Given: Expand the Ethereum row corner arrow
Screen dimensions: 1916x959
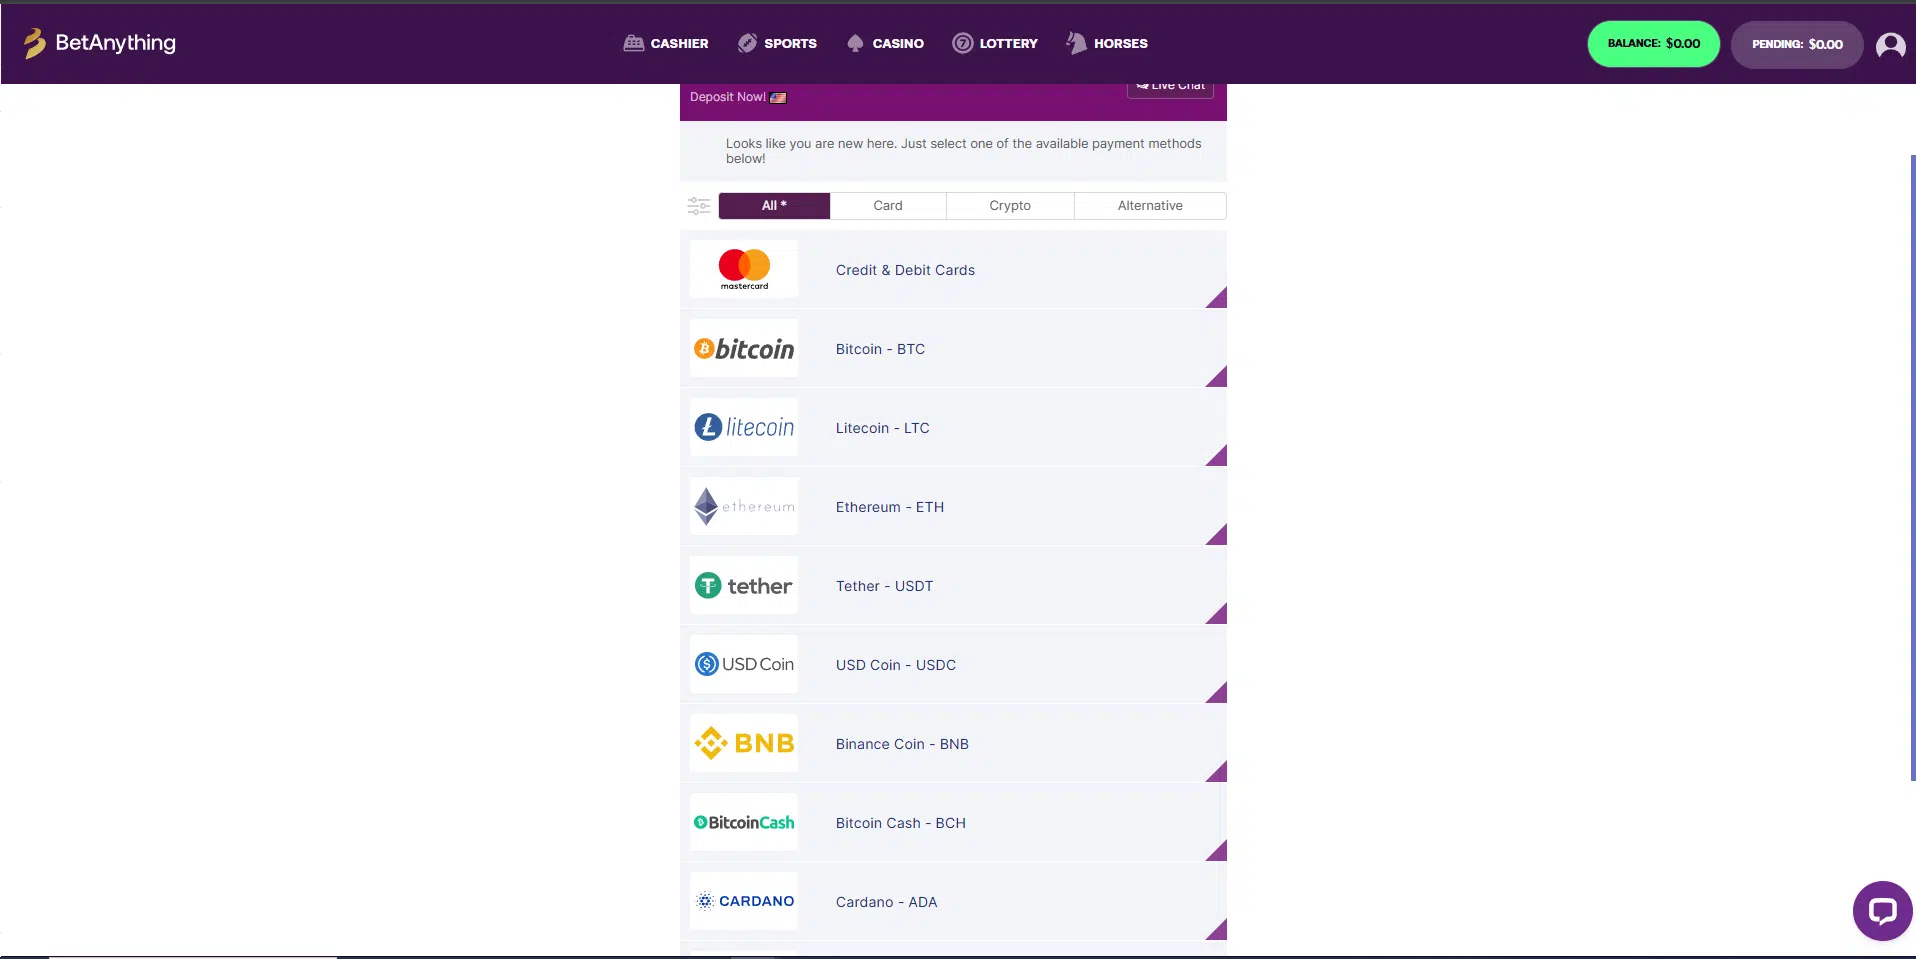Looking at the screenshot, I should (x=1219, y=537).
